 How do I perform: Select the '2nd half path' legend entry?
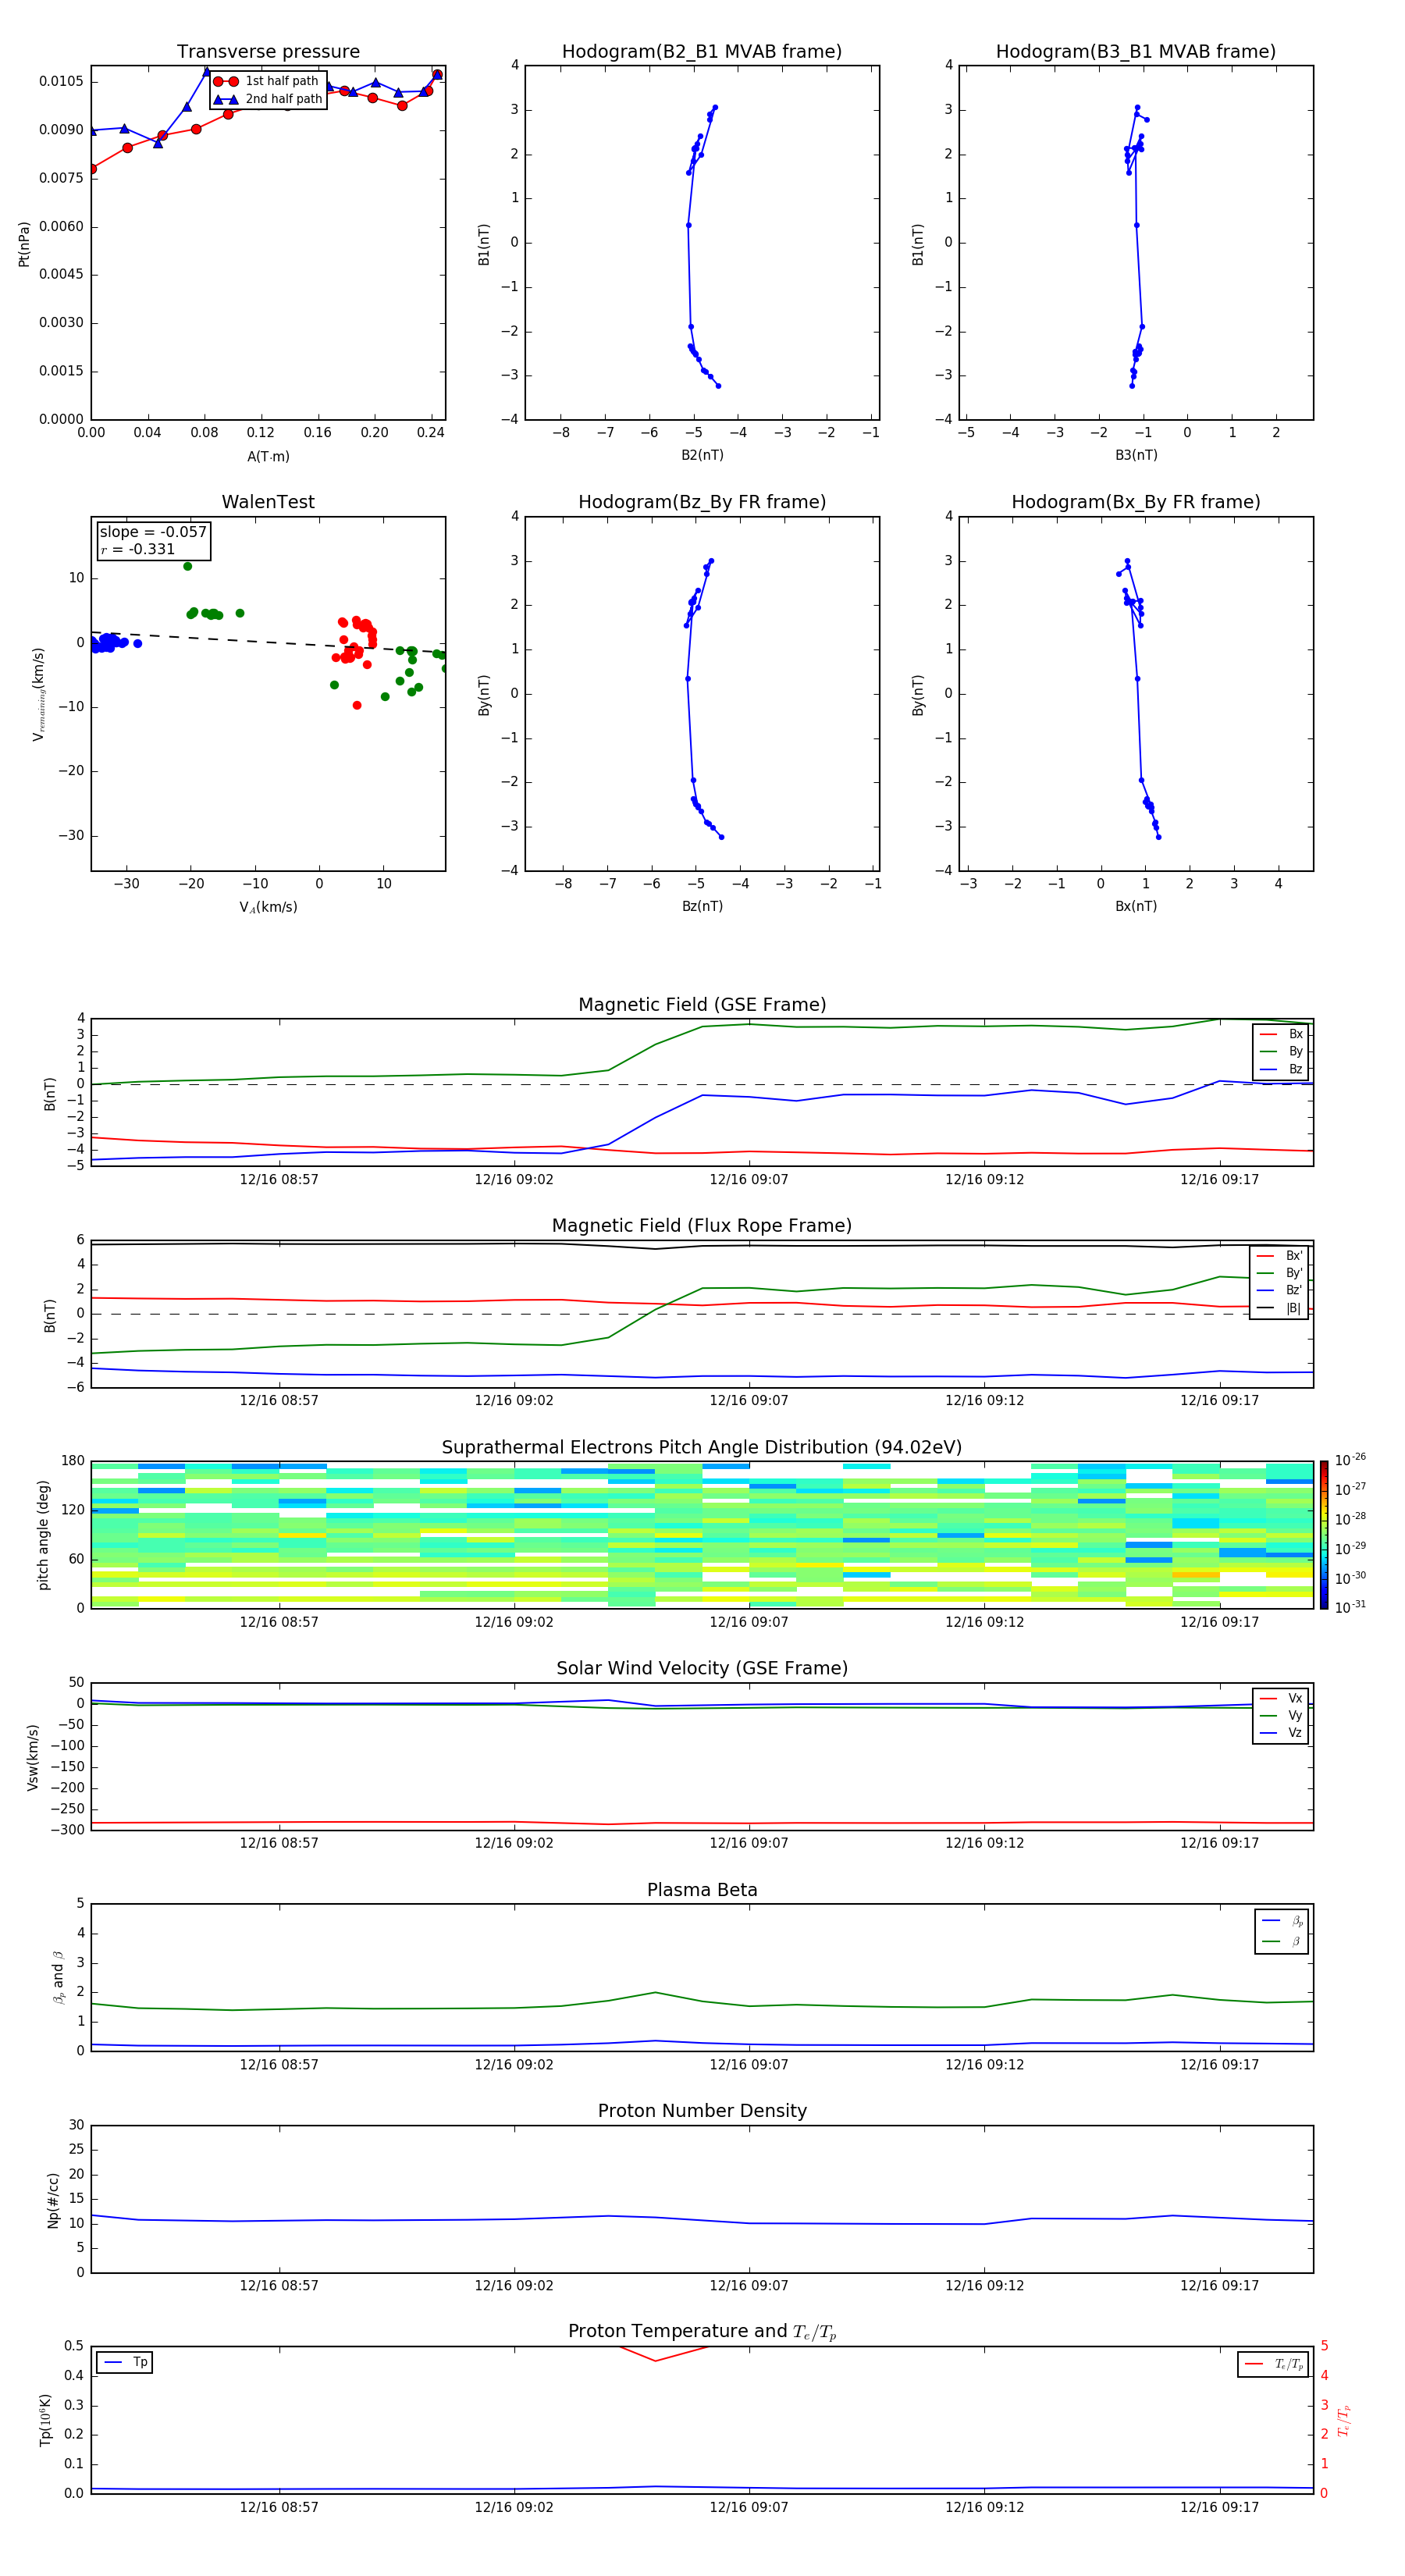tap(267, 99)
